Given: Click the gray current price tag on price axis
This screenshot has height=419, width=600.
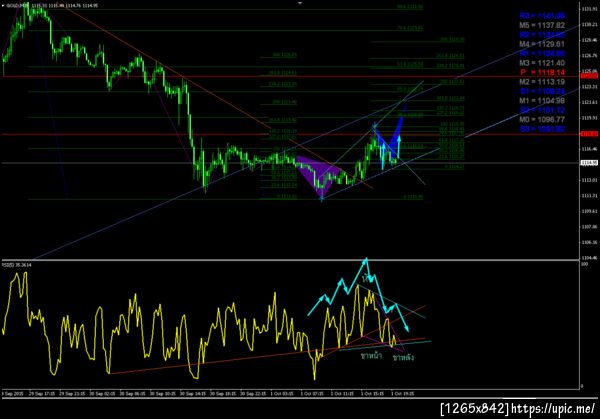Looking at the screenshot, I should [589, 163].
